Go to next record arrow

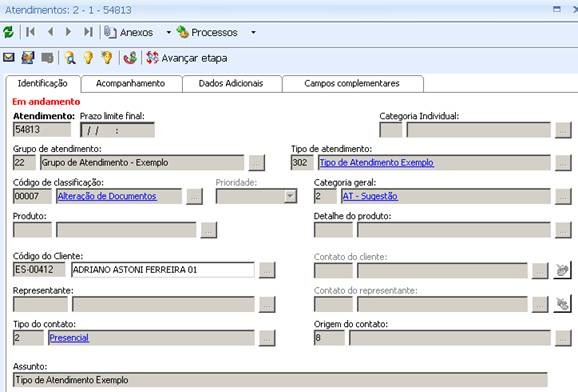click(68, 32)
